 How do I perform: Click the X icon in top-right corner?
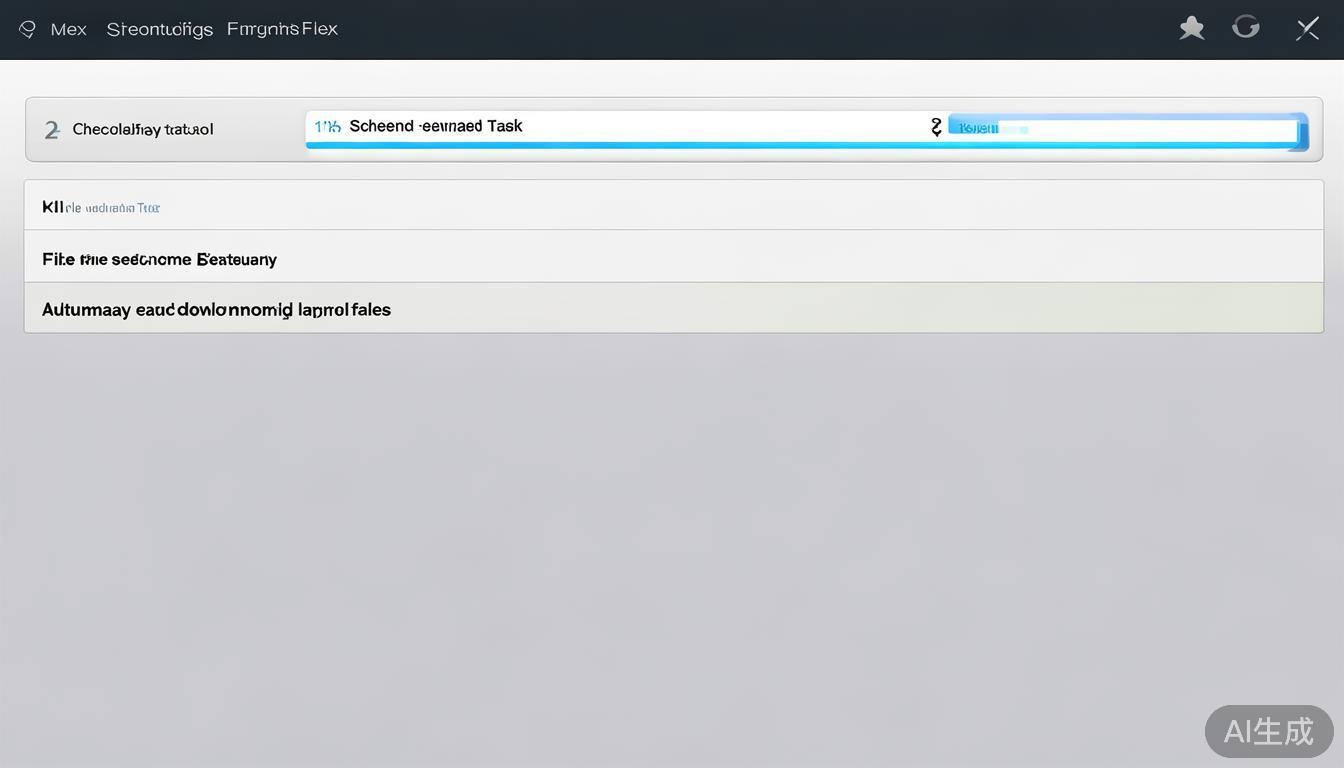(1307, 29)
